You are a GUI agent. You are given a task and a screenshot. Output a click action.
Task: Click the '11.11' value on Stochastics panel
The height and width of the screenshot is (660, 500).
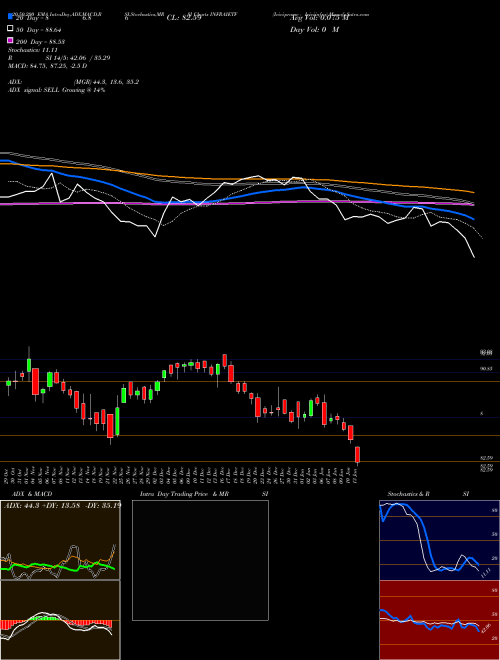pos(486,573)
